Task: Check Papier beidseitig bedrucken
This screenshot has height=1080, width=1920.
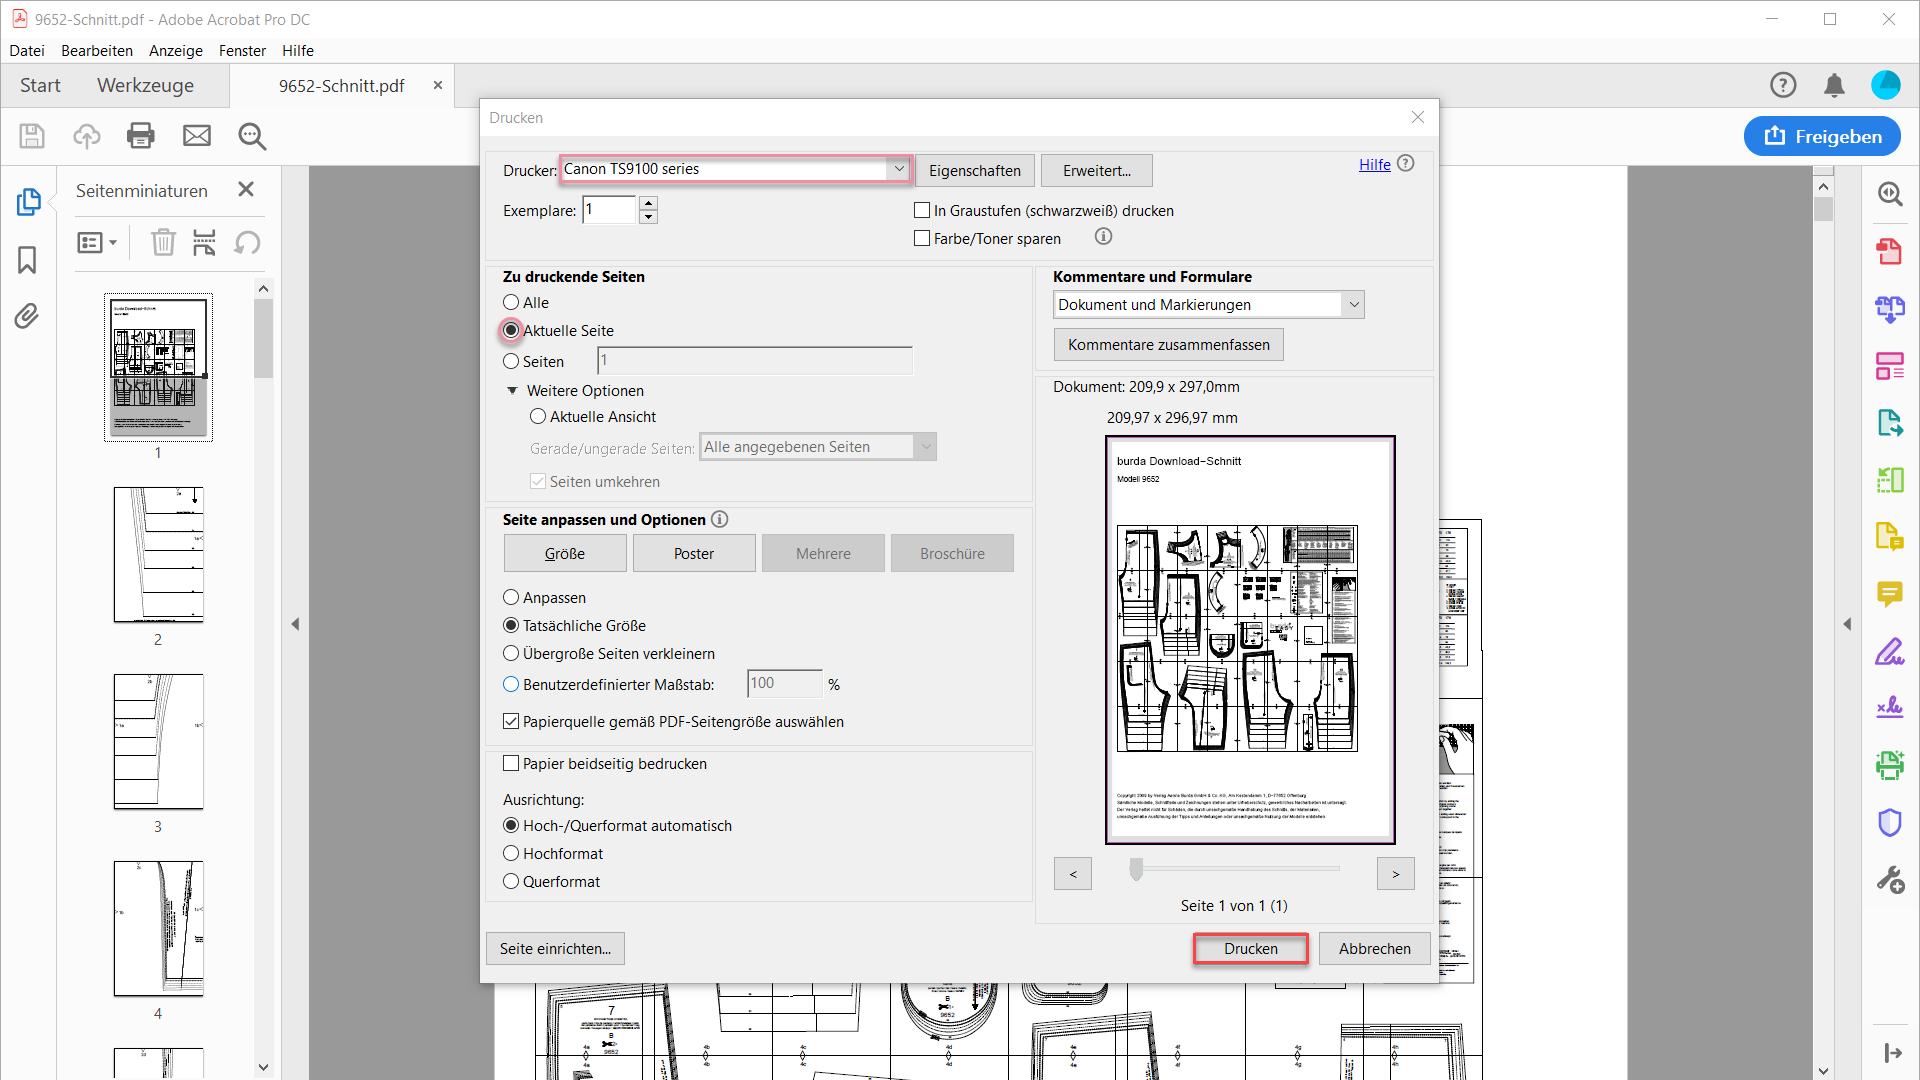Action: click(x=511, y=764)
